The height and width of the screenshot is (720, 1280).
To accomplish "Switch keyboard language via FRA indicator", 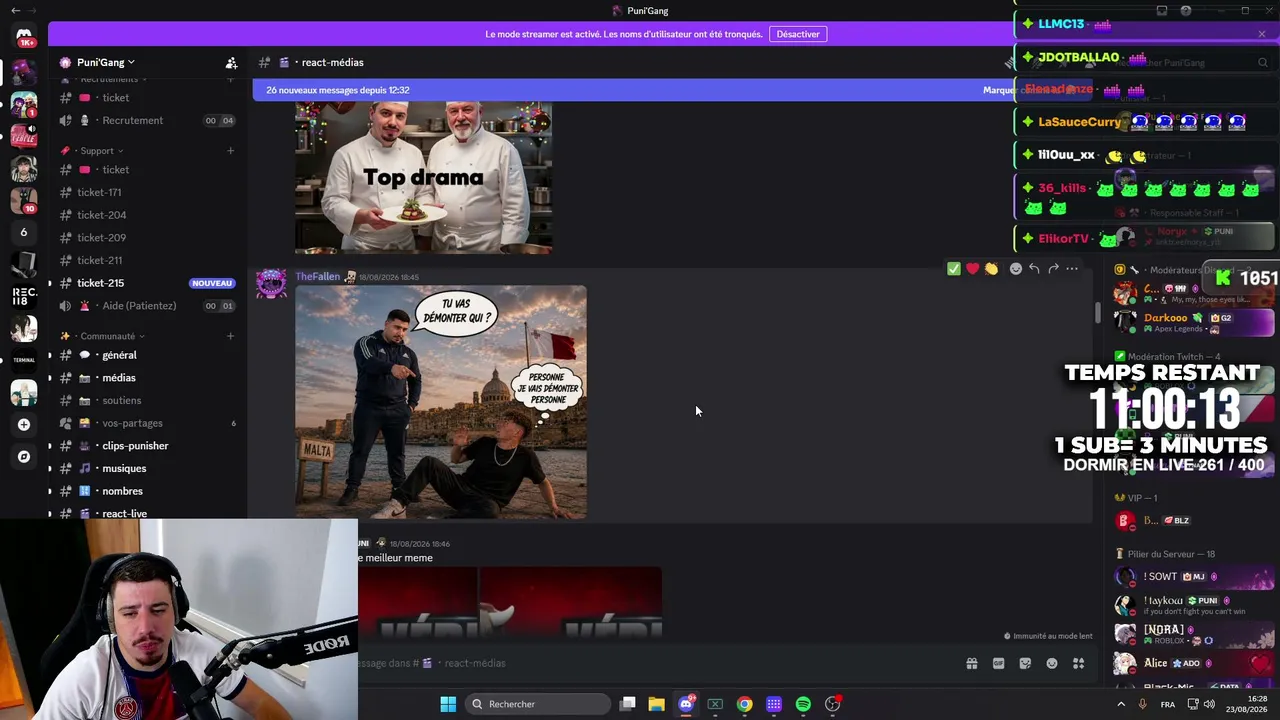I will pyautogui.click(x=1168, y=704).
